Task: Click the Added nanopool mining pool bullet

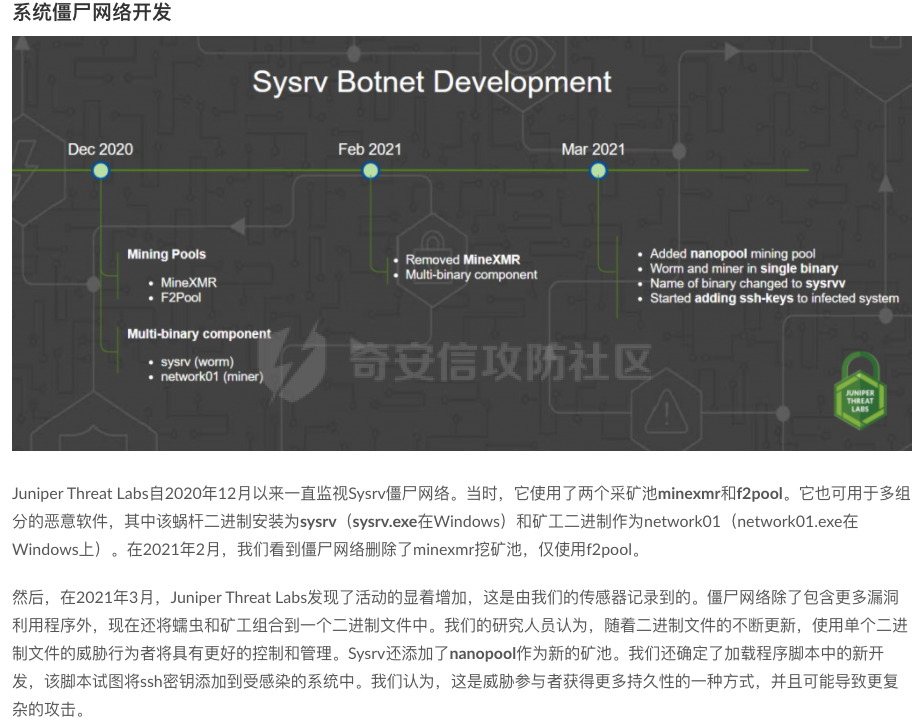Action: [x=733, y=253]
